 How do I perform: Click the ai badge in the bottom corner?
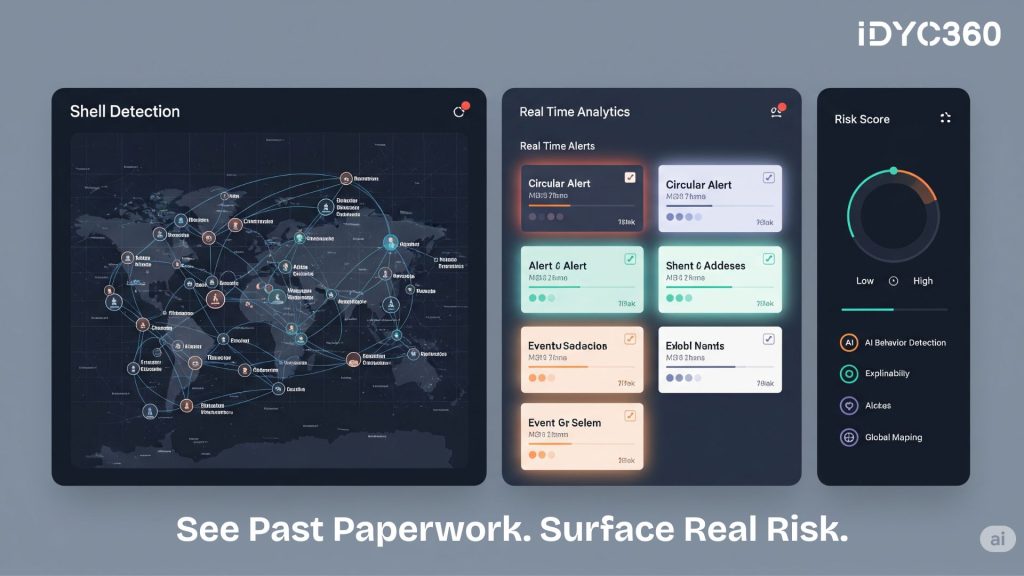(996, 539)
